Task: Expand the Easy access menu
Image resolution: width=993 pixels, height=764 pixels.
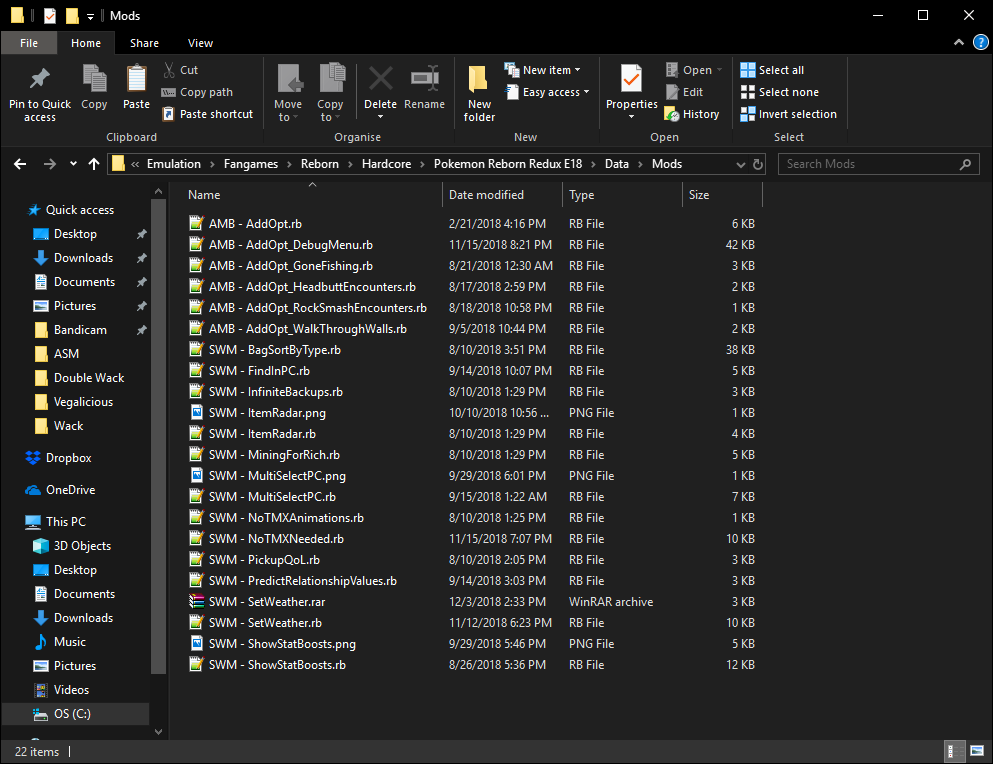Action: coord(547,92)
